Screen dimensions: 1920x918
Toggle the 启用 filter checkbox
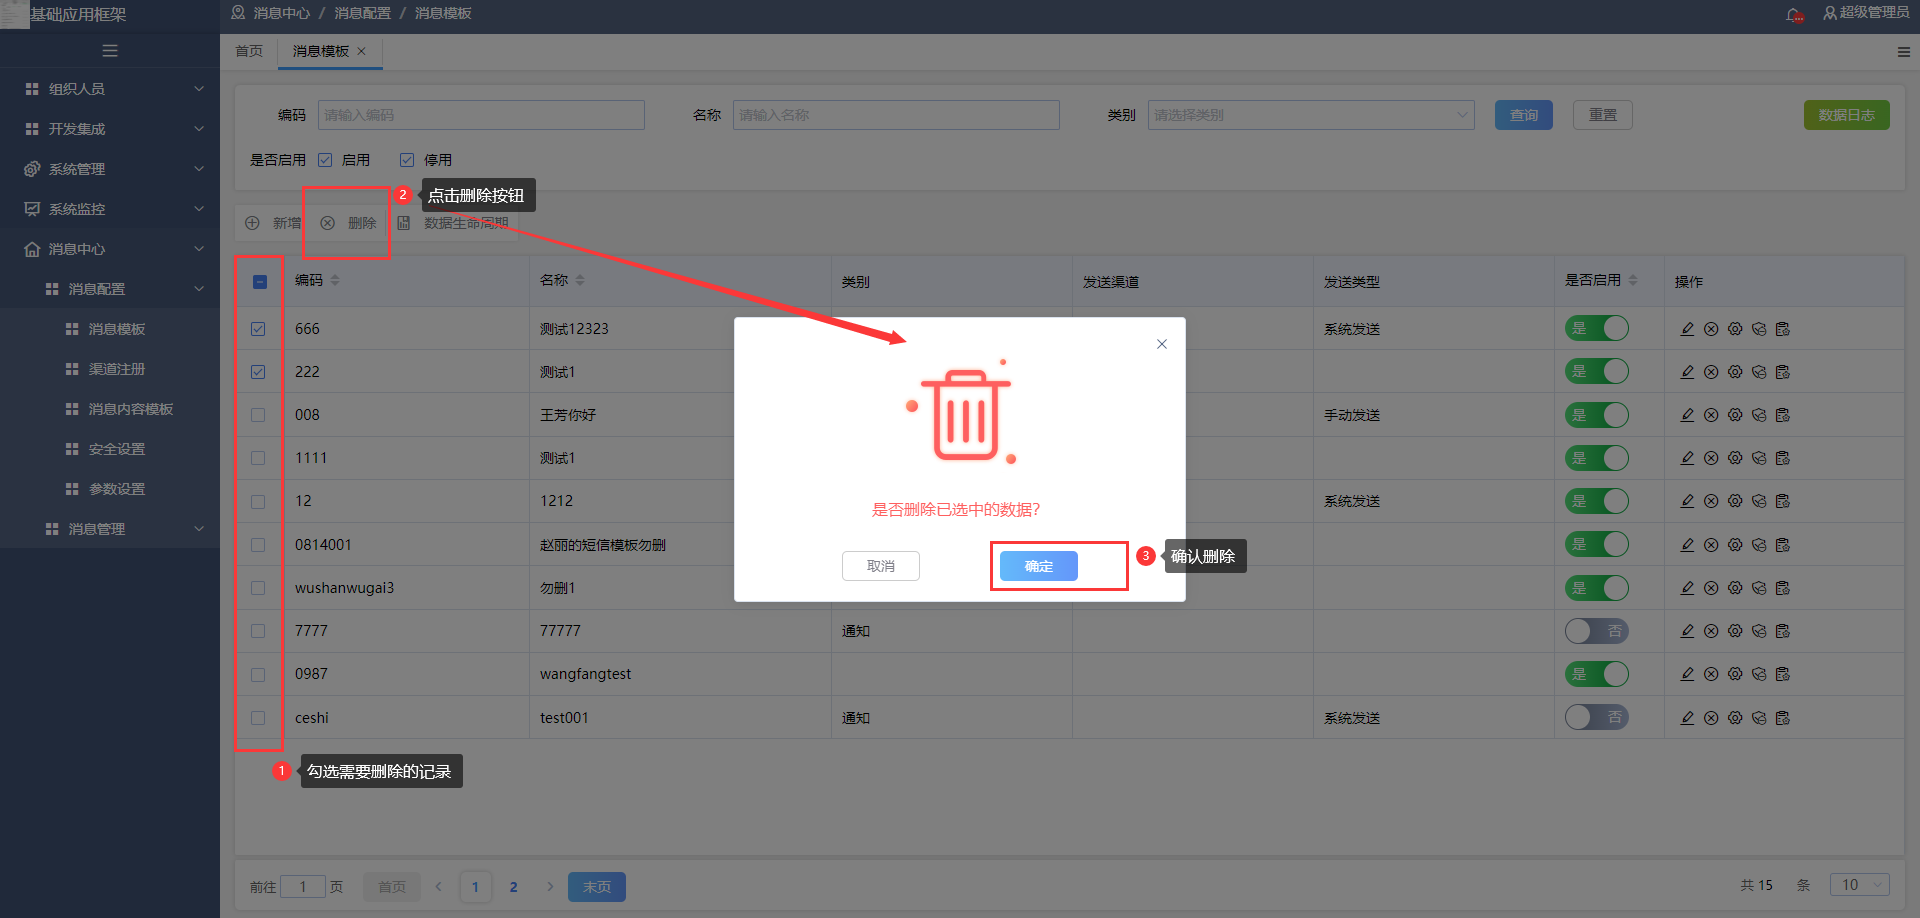325,160
